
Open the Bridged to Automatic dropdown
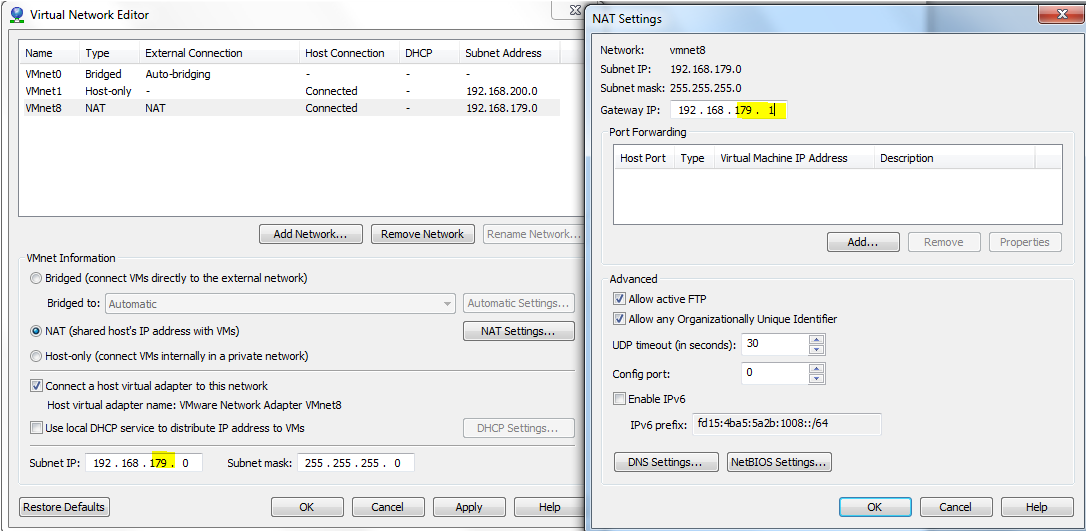[447, 304]
